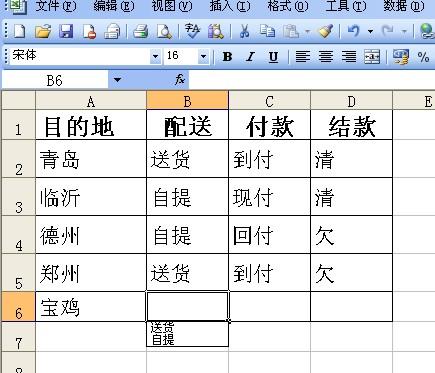435x373 pixels.
Task: Open the font size dropdown arrow
Action: click(203, 56)
